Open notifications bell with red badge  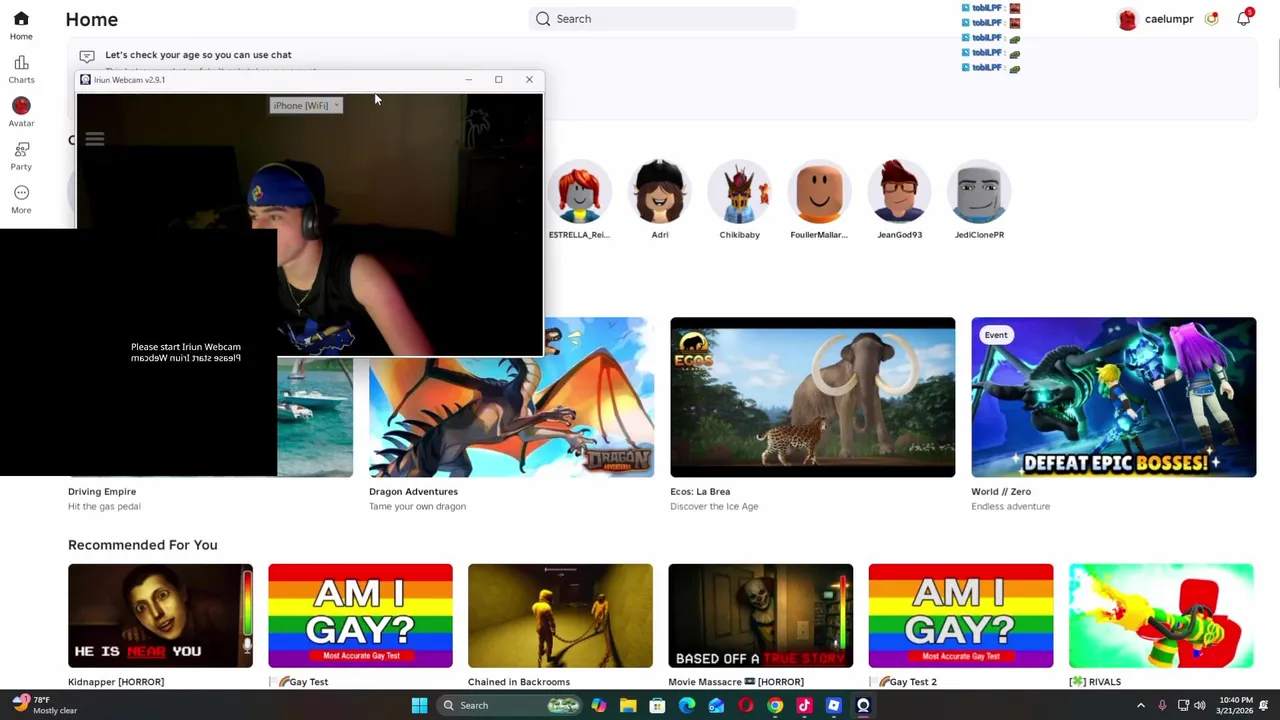pyautogui.click(x=1244, y=18)
